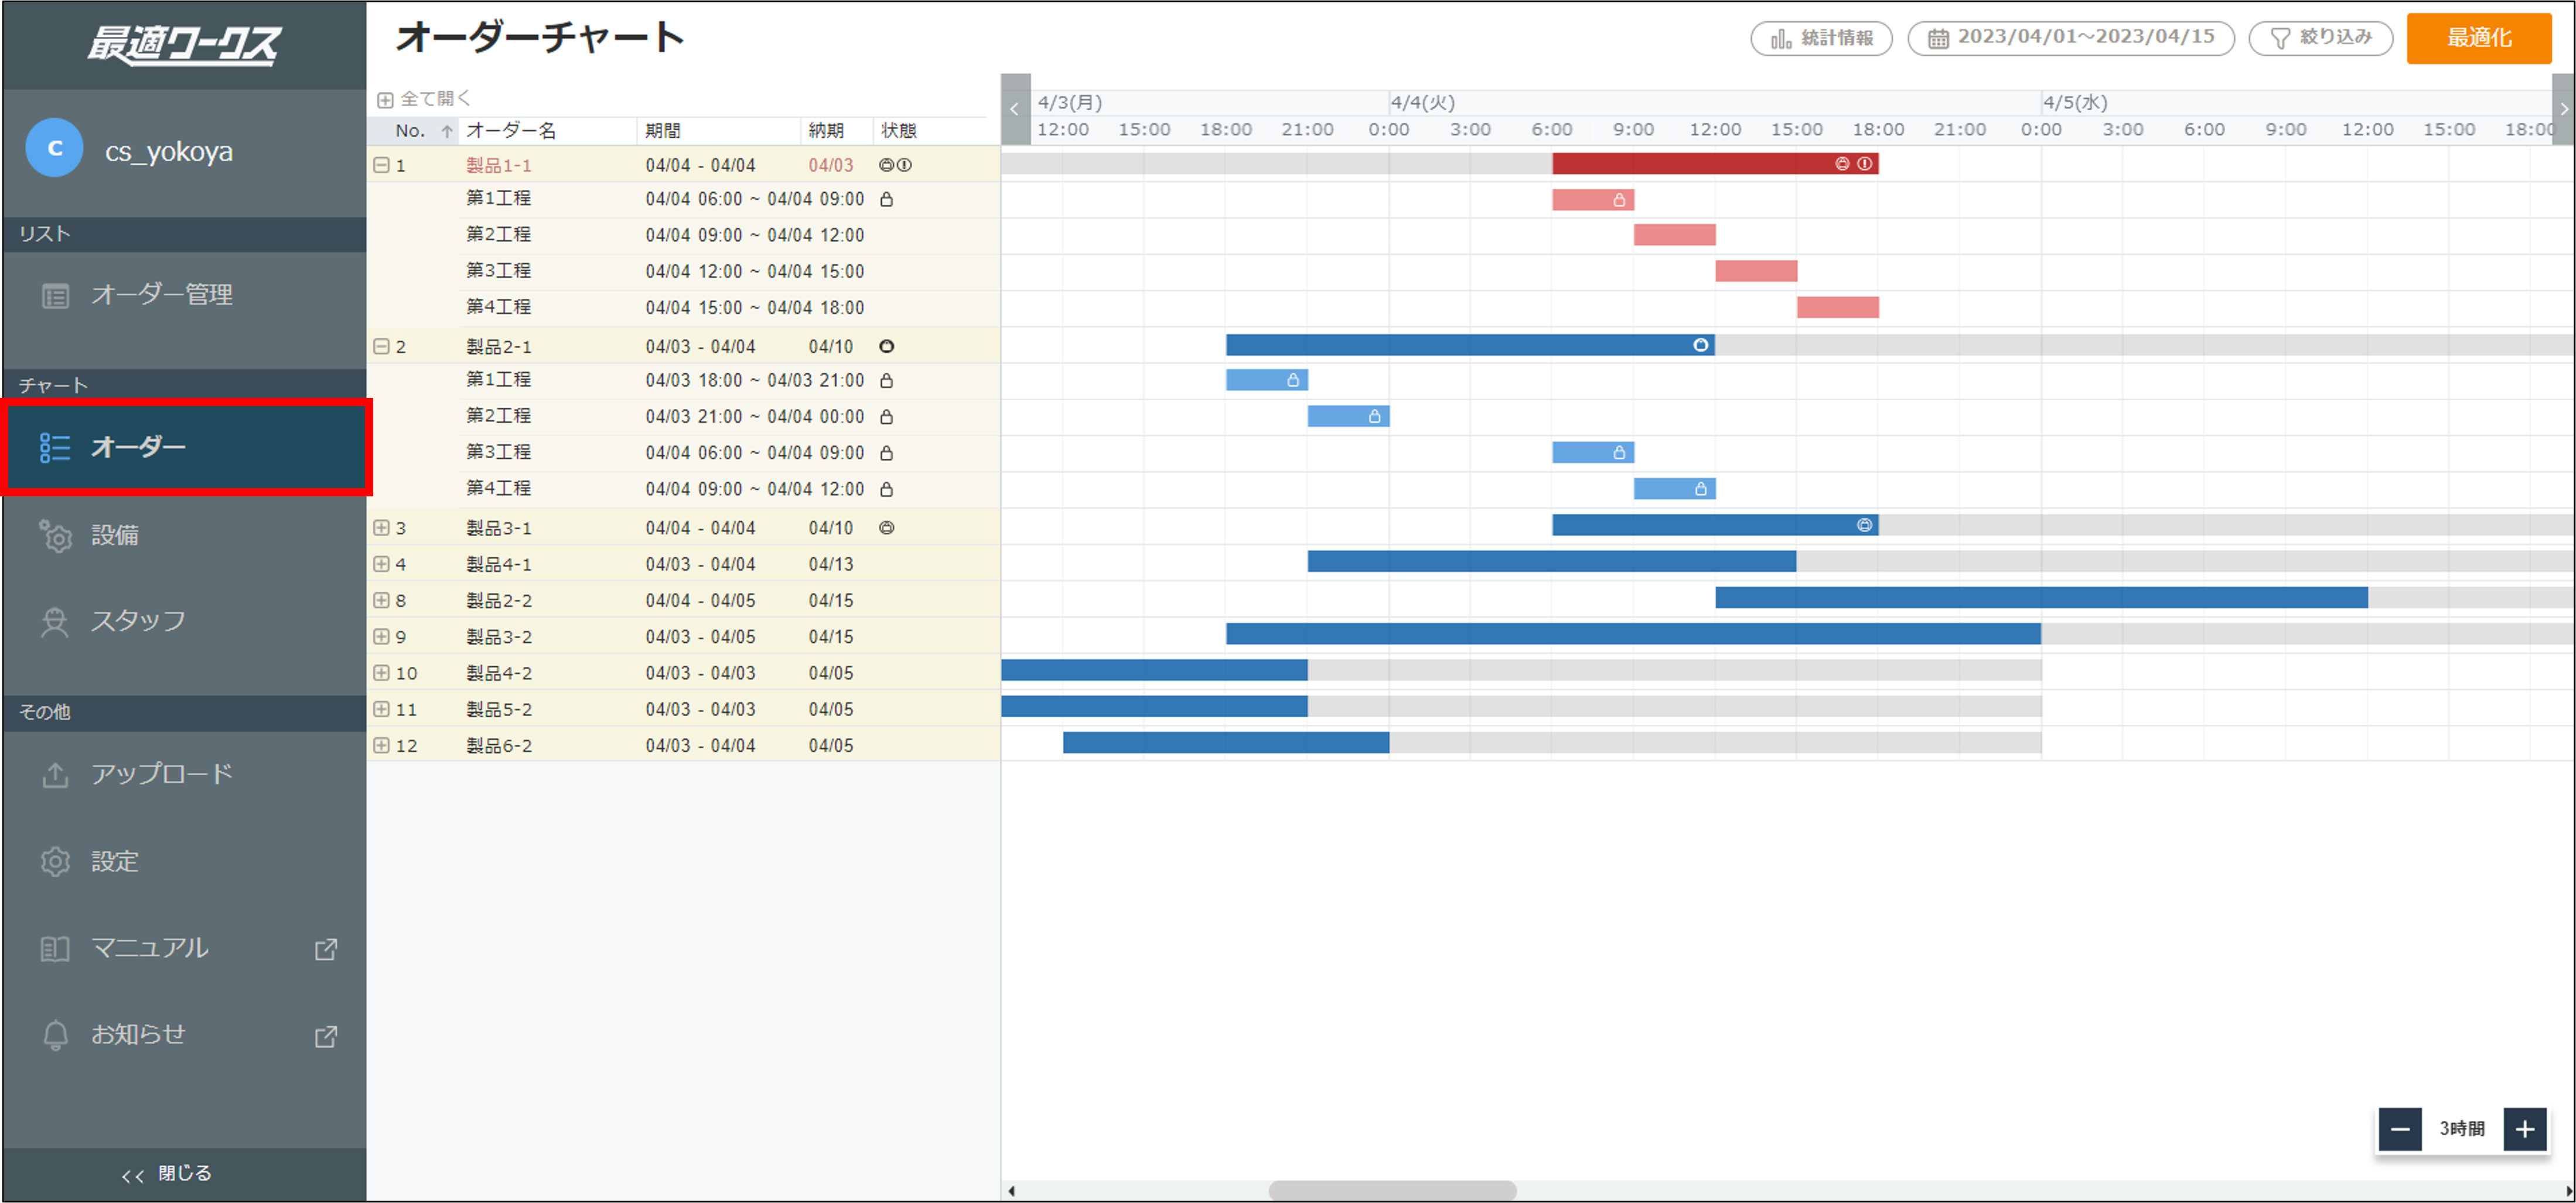Open the スタッフ chart view
The image size is (2576, 1203).
185,621
